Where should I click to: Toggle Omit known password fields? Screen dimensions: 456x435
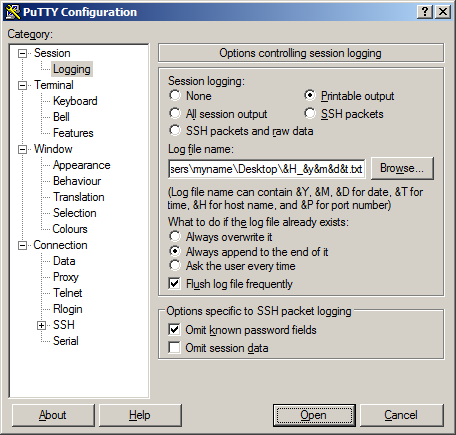(x=174, y=330)
